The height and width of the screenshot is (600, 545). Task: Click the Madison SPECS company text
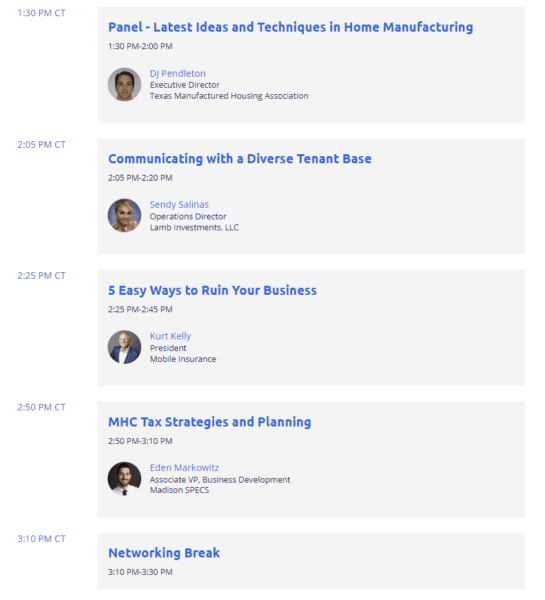[179, 490]
